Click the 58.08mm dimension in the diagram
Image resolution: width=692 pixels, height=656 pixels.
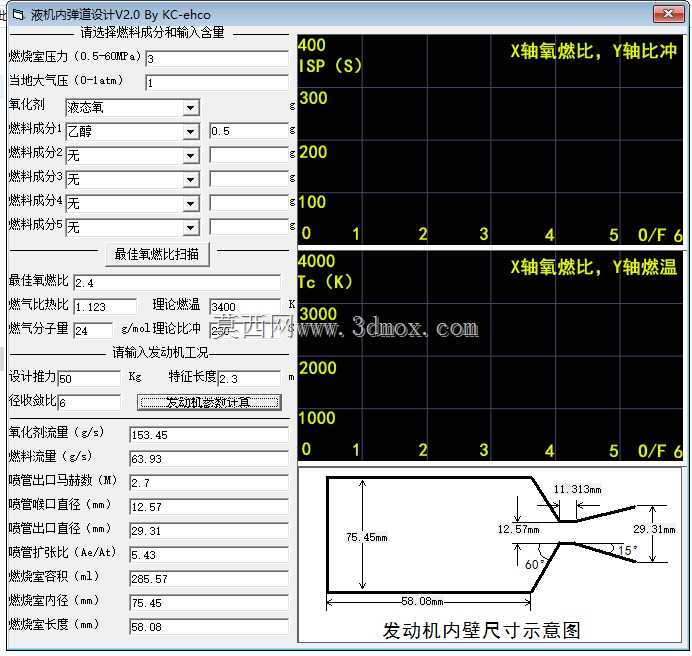tap(422, 601)
